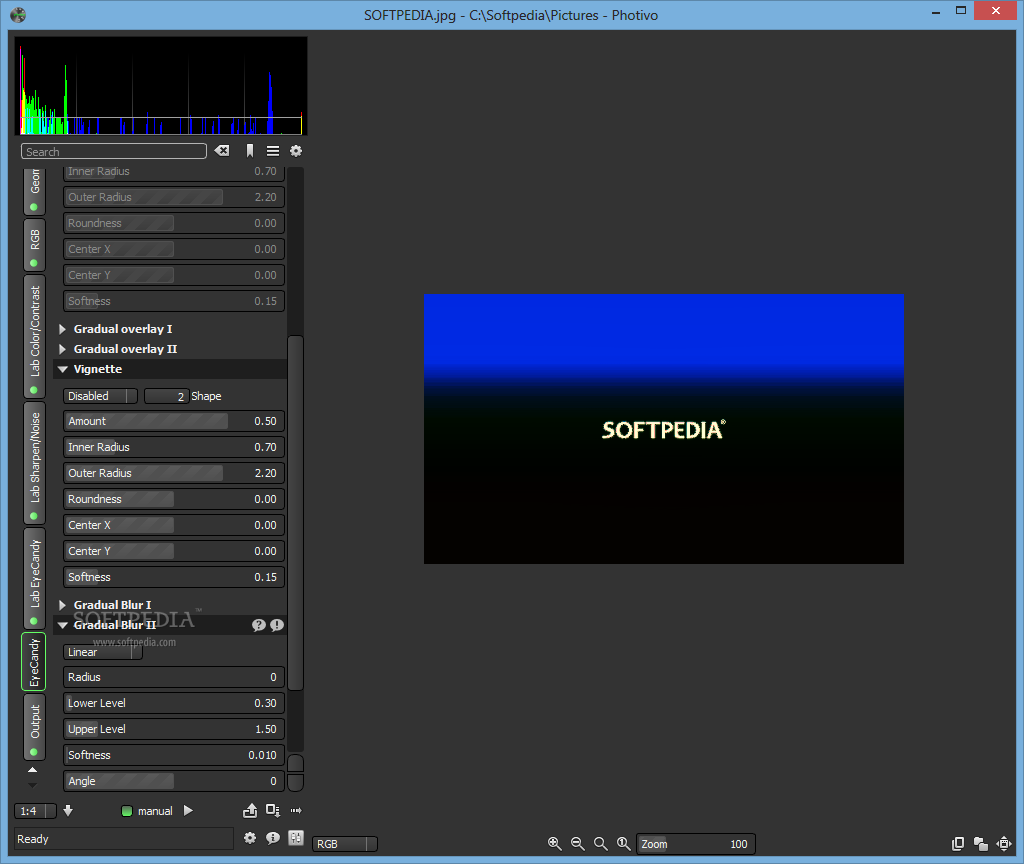Run the pipe with the play arrow

pyautogui.click(x=188, y=810)
